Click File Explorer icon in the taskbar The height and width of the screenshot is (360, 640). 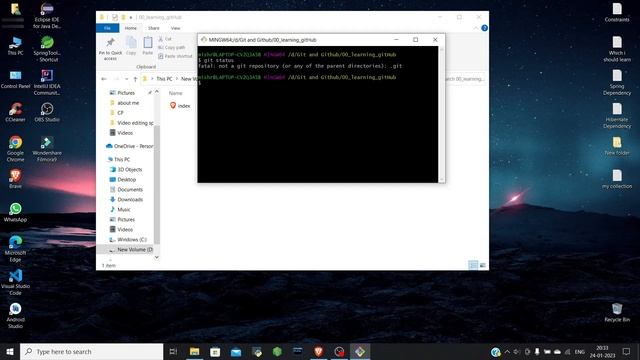click(x=195, y=351)
